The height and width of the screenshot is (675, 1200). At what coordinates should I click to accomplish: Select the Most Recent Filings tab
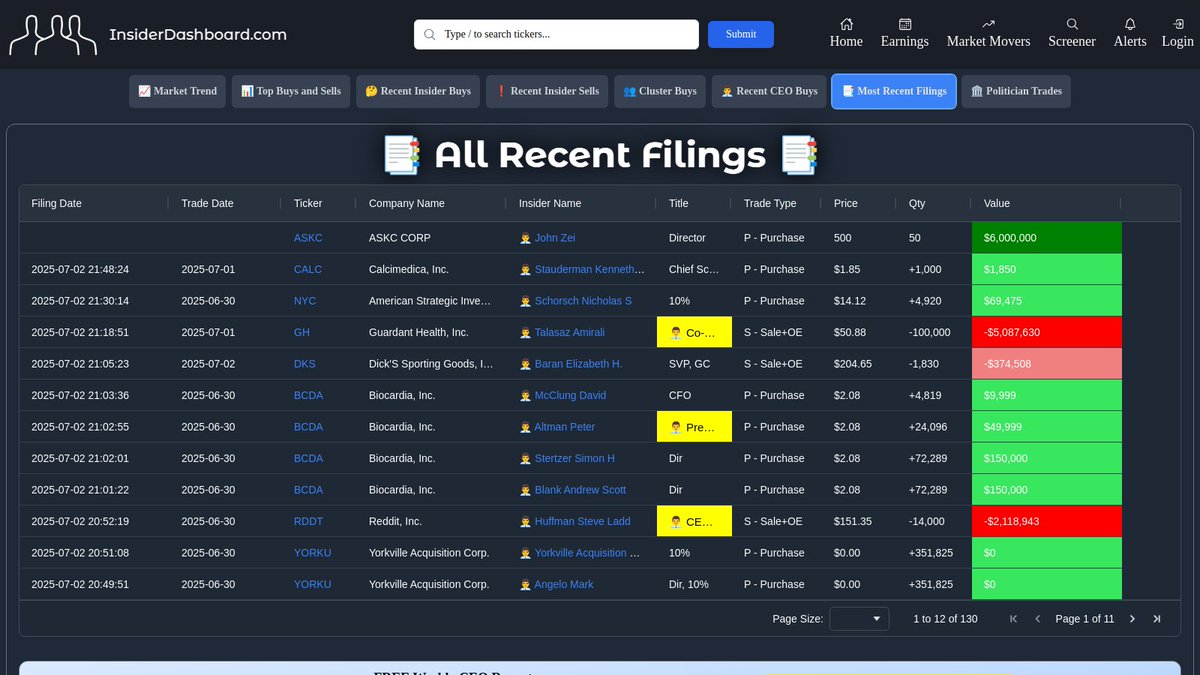click(894, 91)
